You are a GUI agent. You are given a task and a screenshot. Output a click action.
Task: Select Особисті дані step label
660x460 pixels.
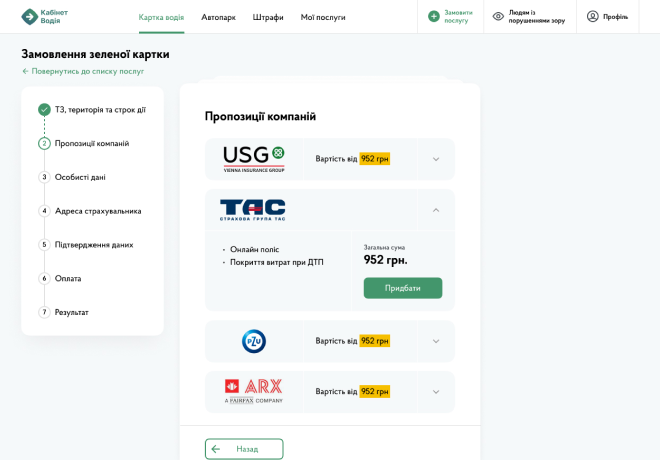coord(80,177)
